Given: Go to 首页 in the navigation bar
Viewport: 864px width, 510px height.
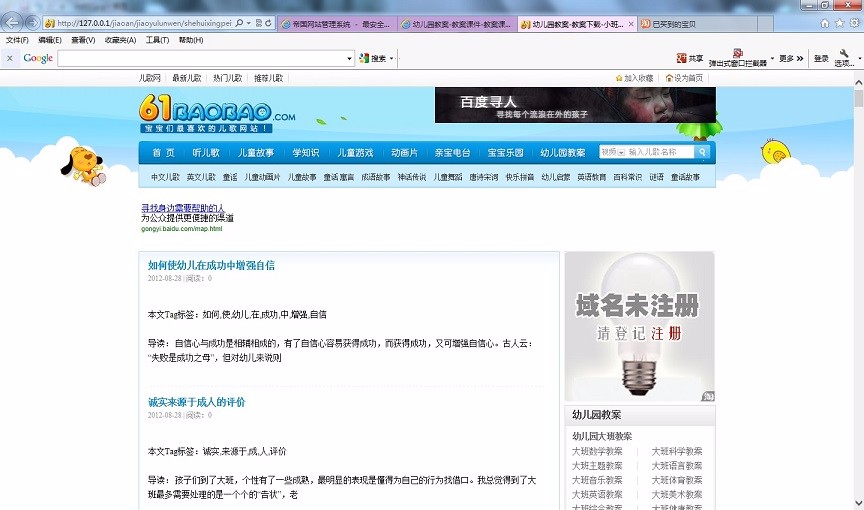Looking at the screenshot, I should pos(163,153).
